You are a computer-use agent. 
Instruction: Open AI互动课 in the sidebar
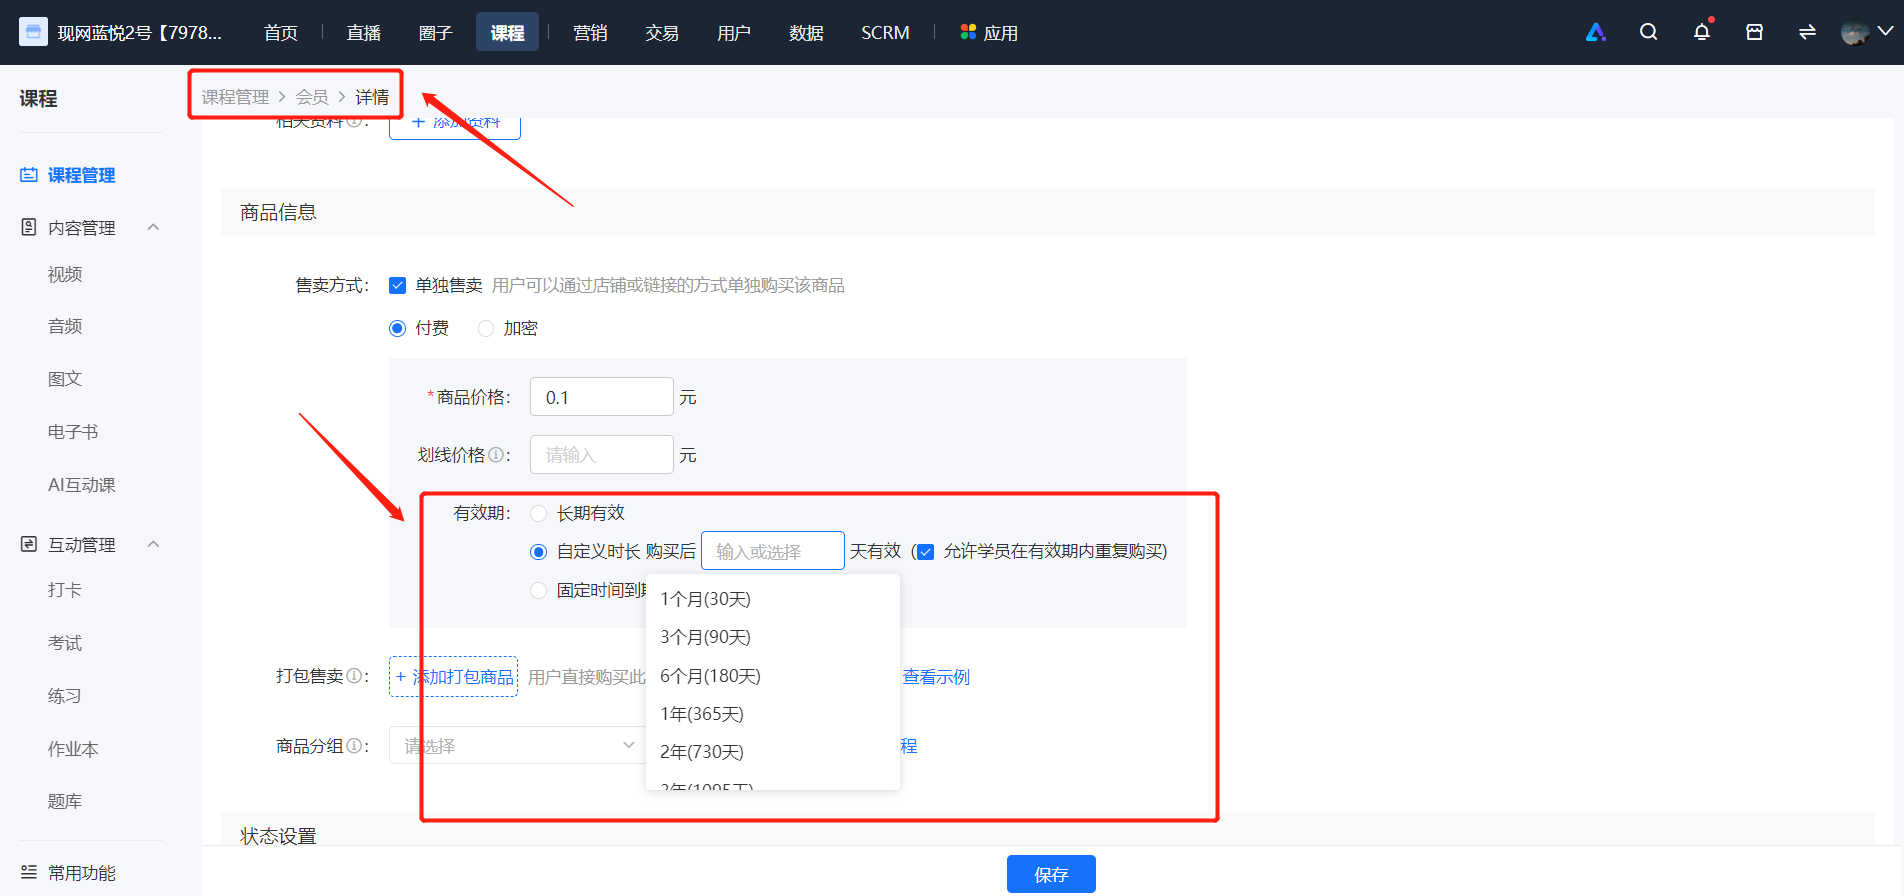[x=82, y=485]
